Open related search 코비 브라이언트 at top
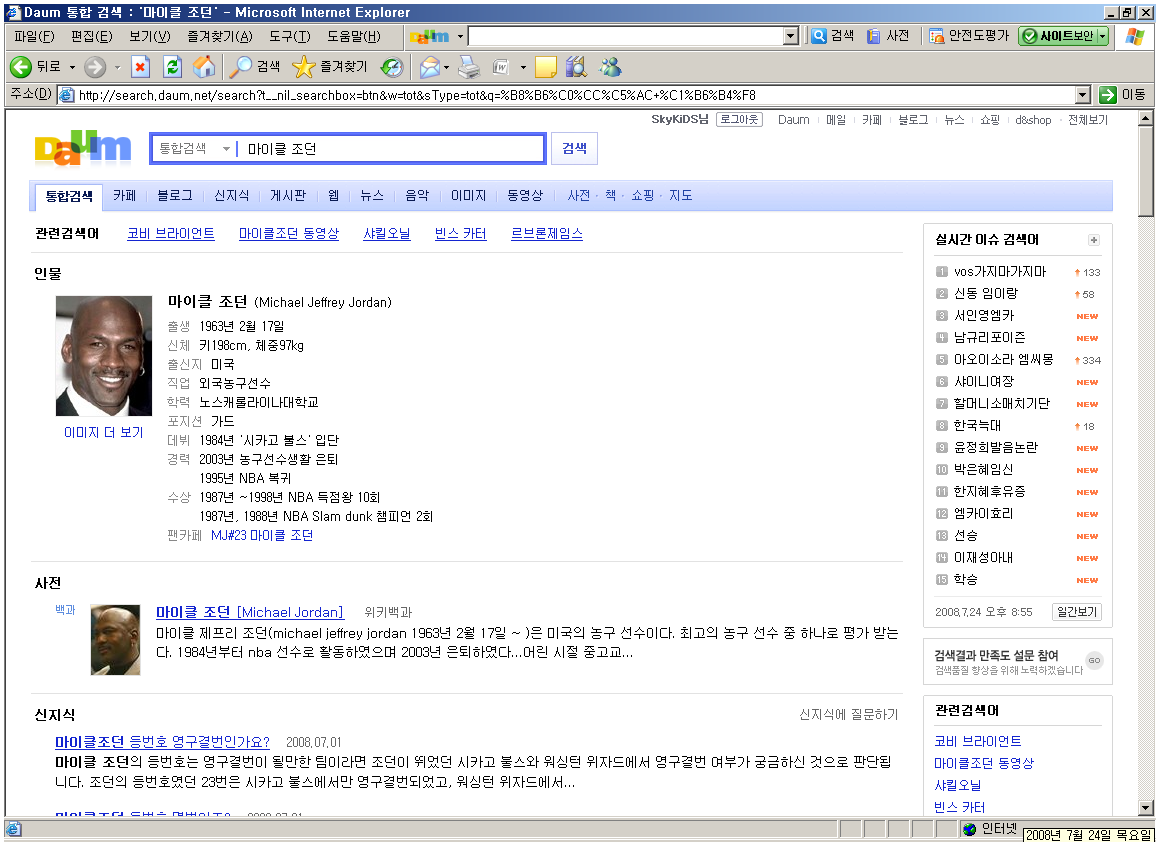Screen dimensions: 1160x842 pos(171,234)
